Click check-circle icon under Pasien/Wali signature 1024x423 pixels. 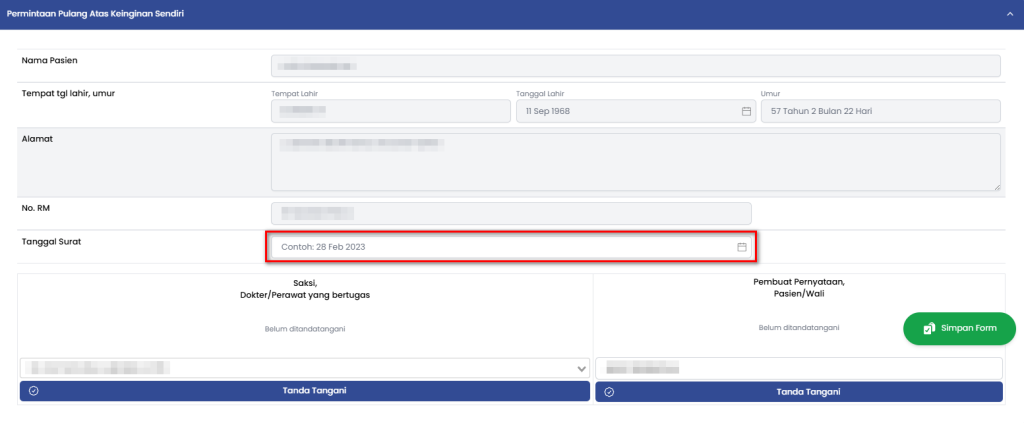tap(610, 392)
